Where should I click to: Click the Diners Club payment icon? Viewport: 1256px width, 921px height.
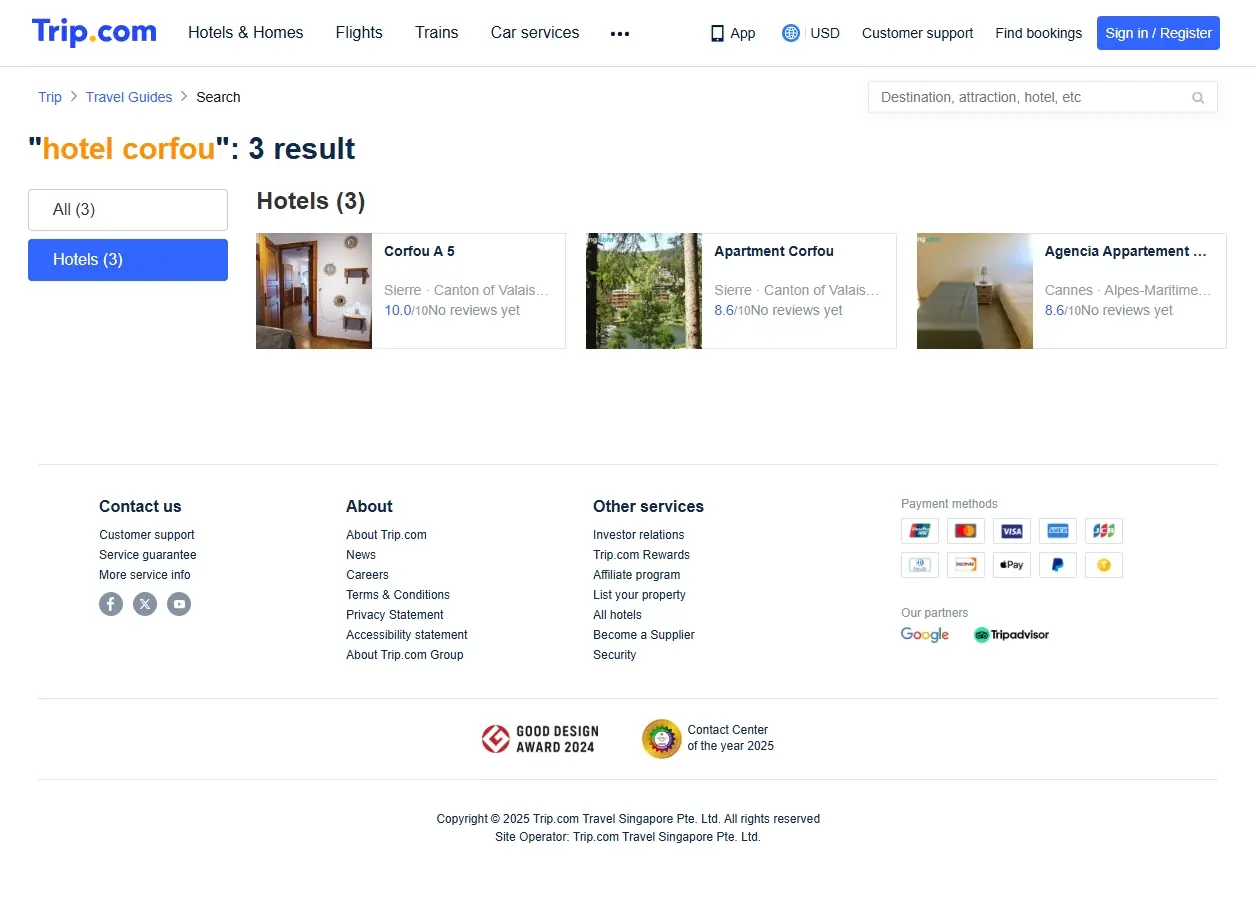(x=920, y=565)
